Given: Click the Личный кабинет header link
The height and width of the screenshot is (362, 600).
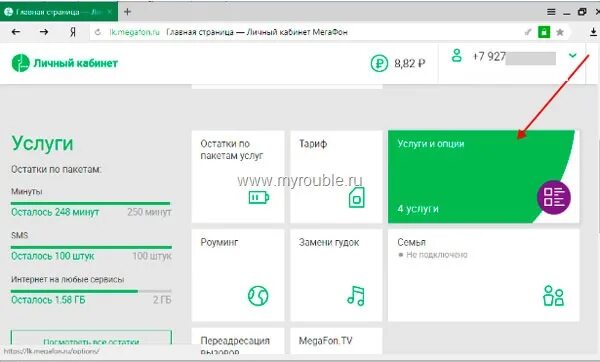Looking at the screenshot, I should [x=75, y=63].
